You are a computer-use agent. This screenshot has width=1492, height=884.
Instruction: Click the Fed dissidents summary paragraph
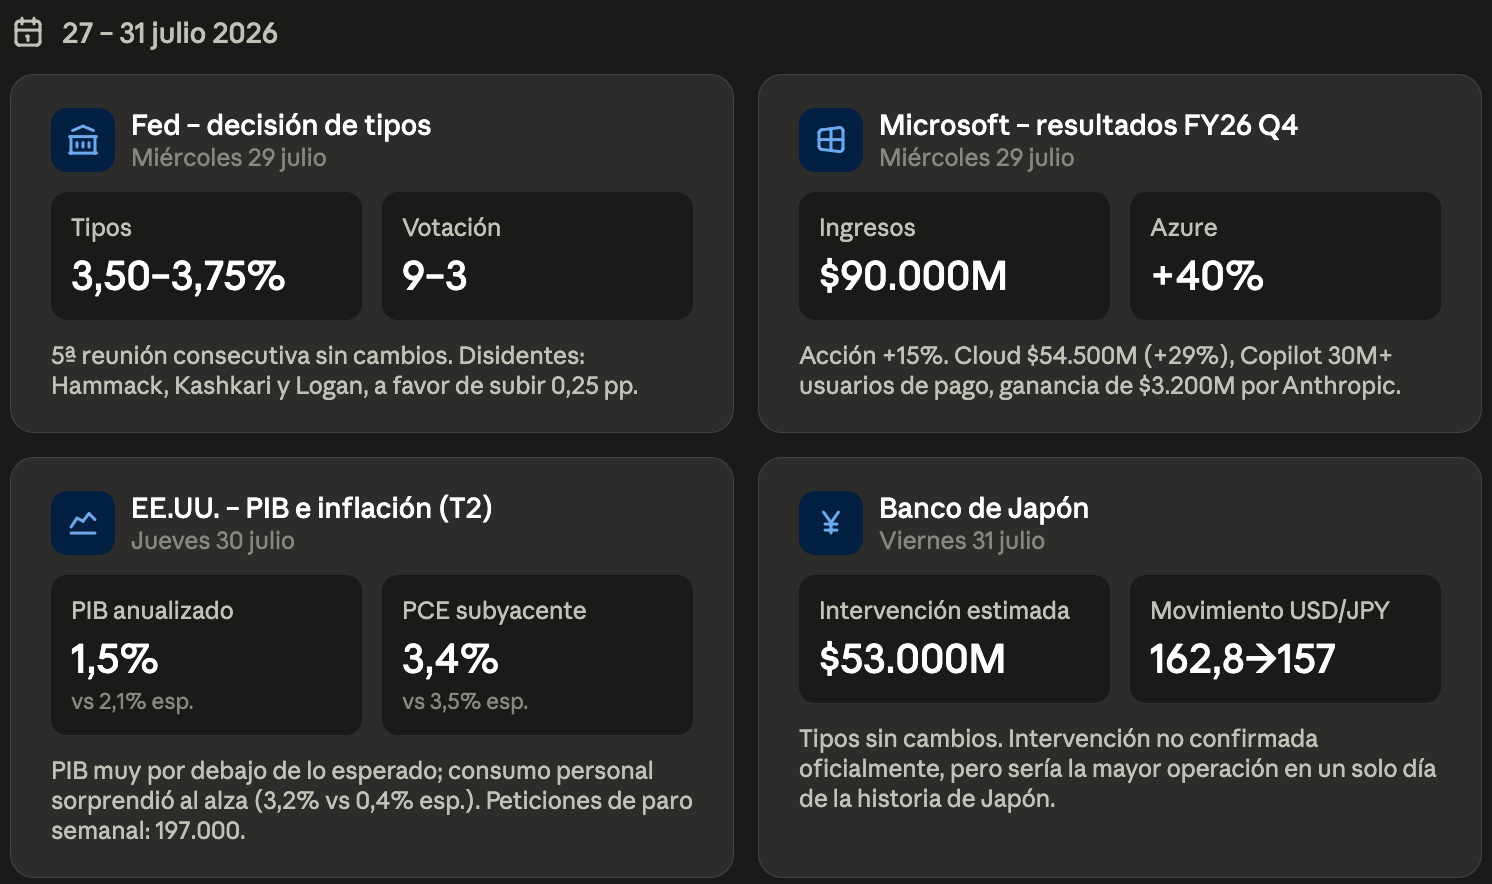pos(345,371)
